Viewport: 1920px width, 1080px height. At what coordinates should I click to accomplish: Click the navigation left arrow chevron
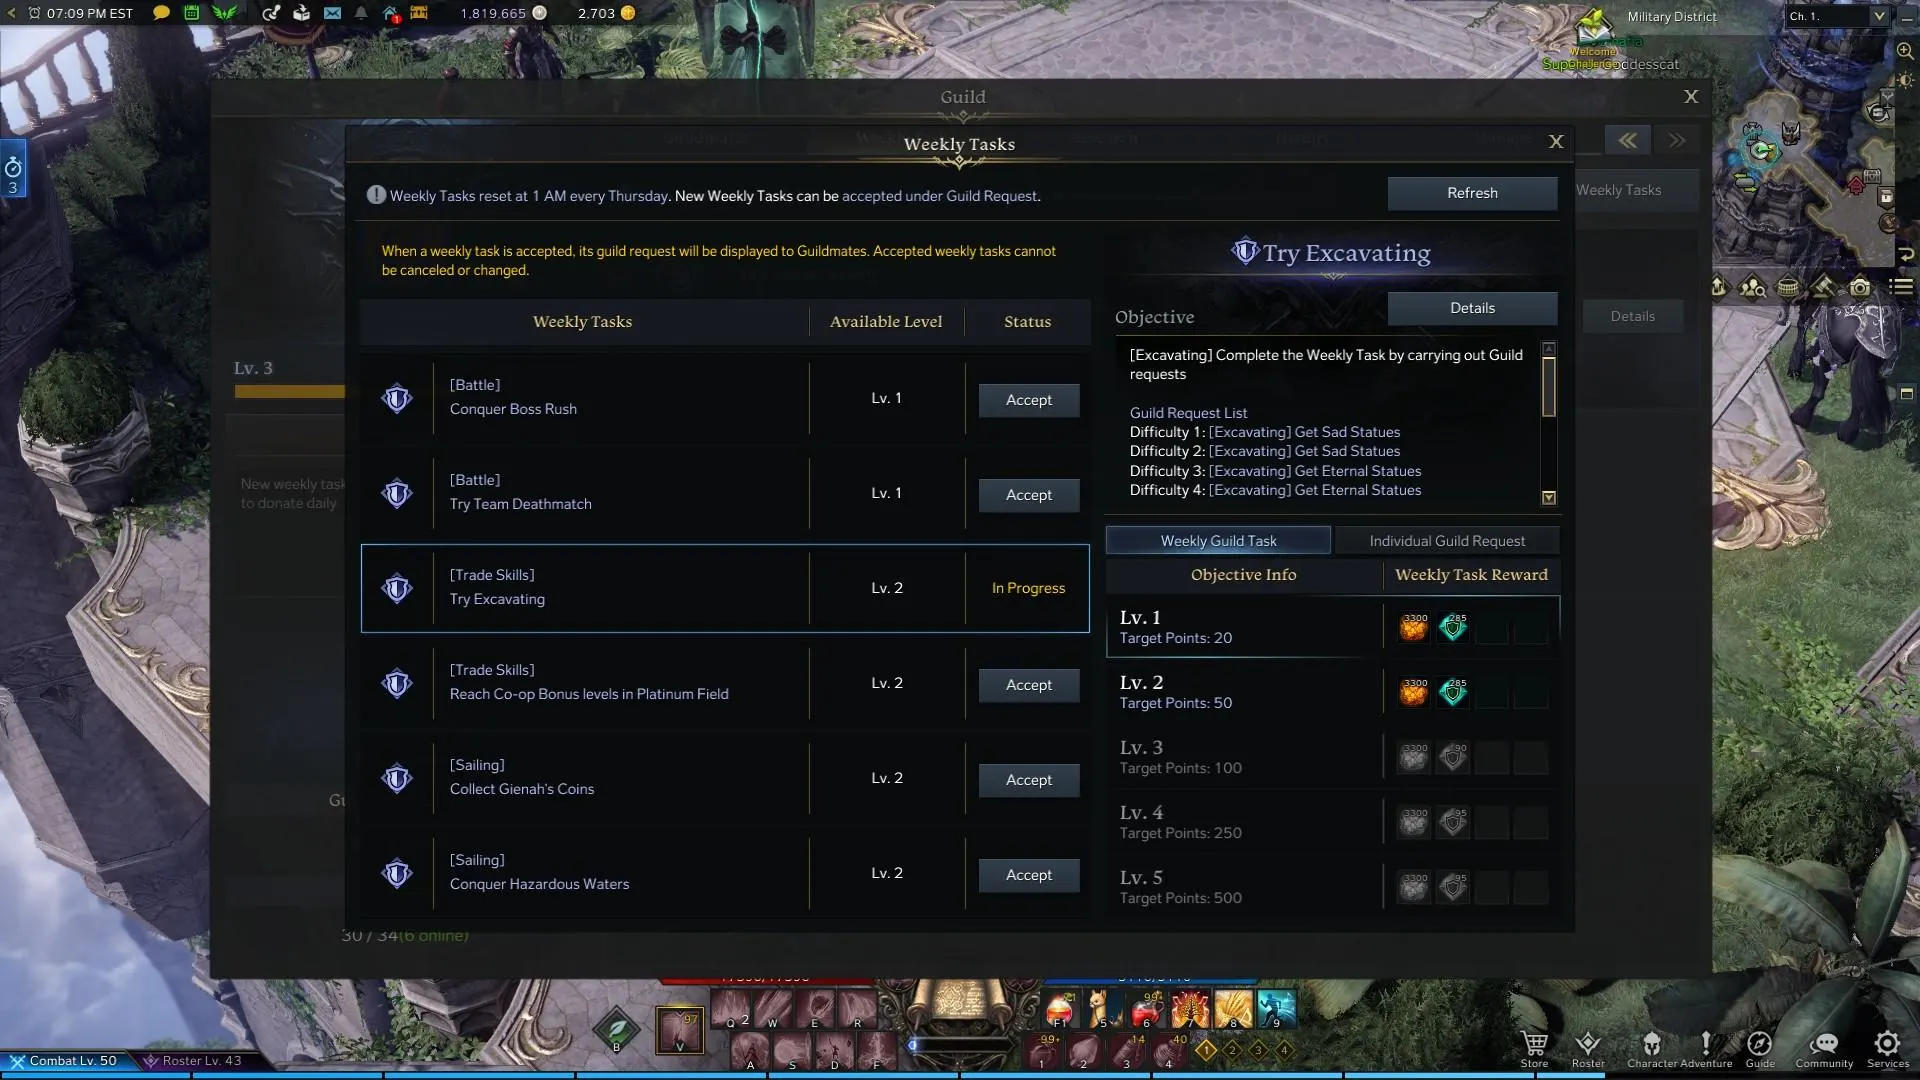tap(1627, 141)
